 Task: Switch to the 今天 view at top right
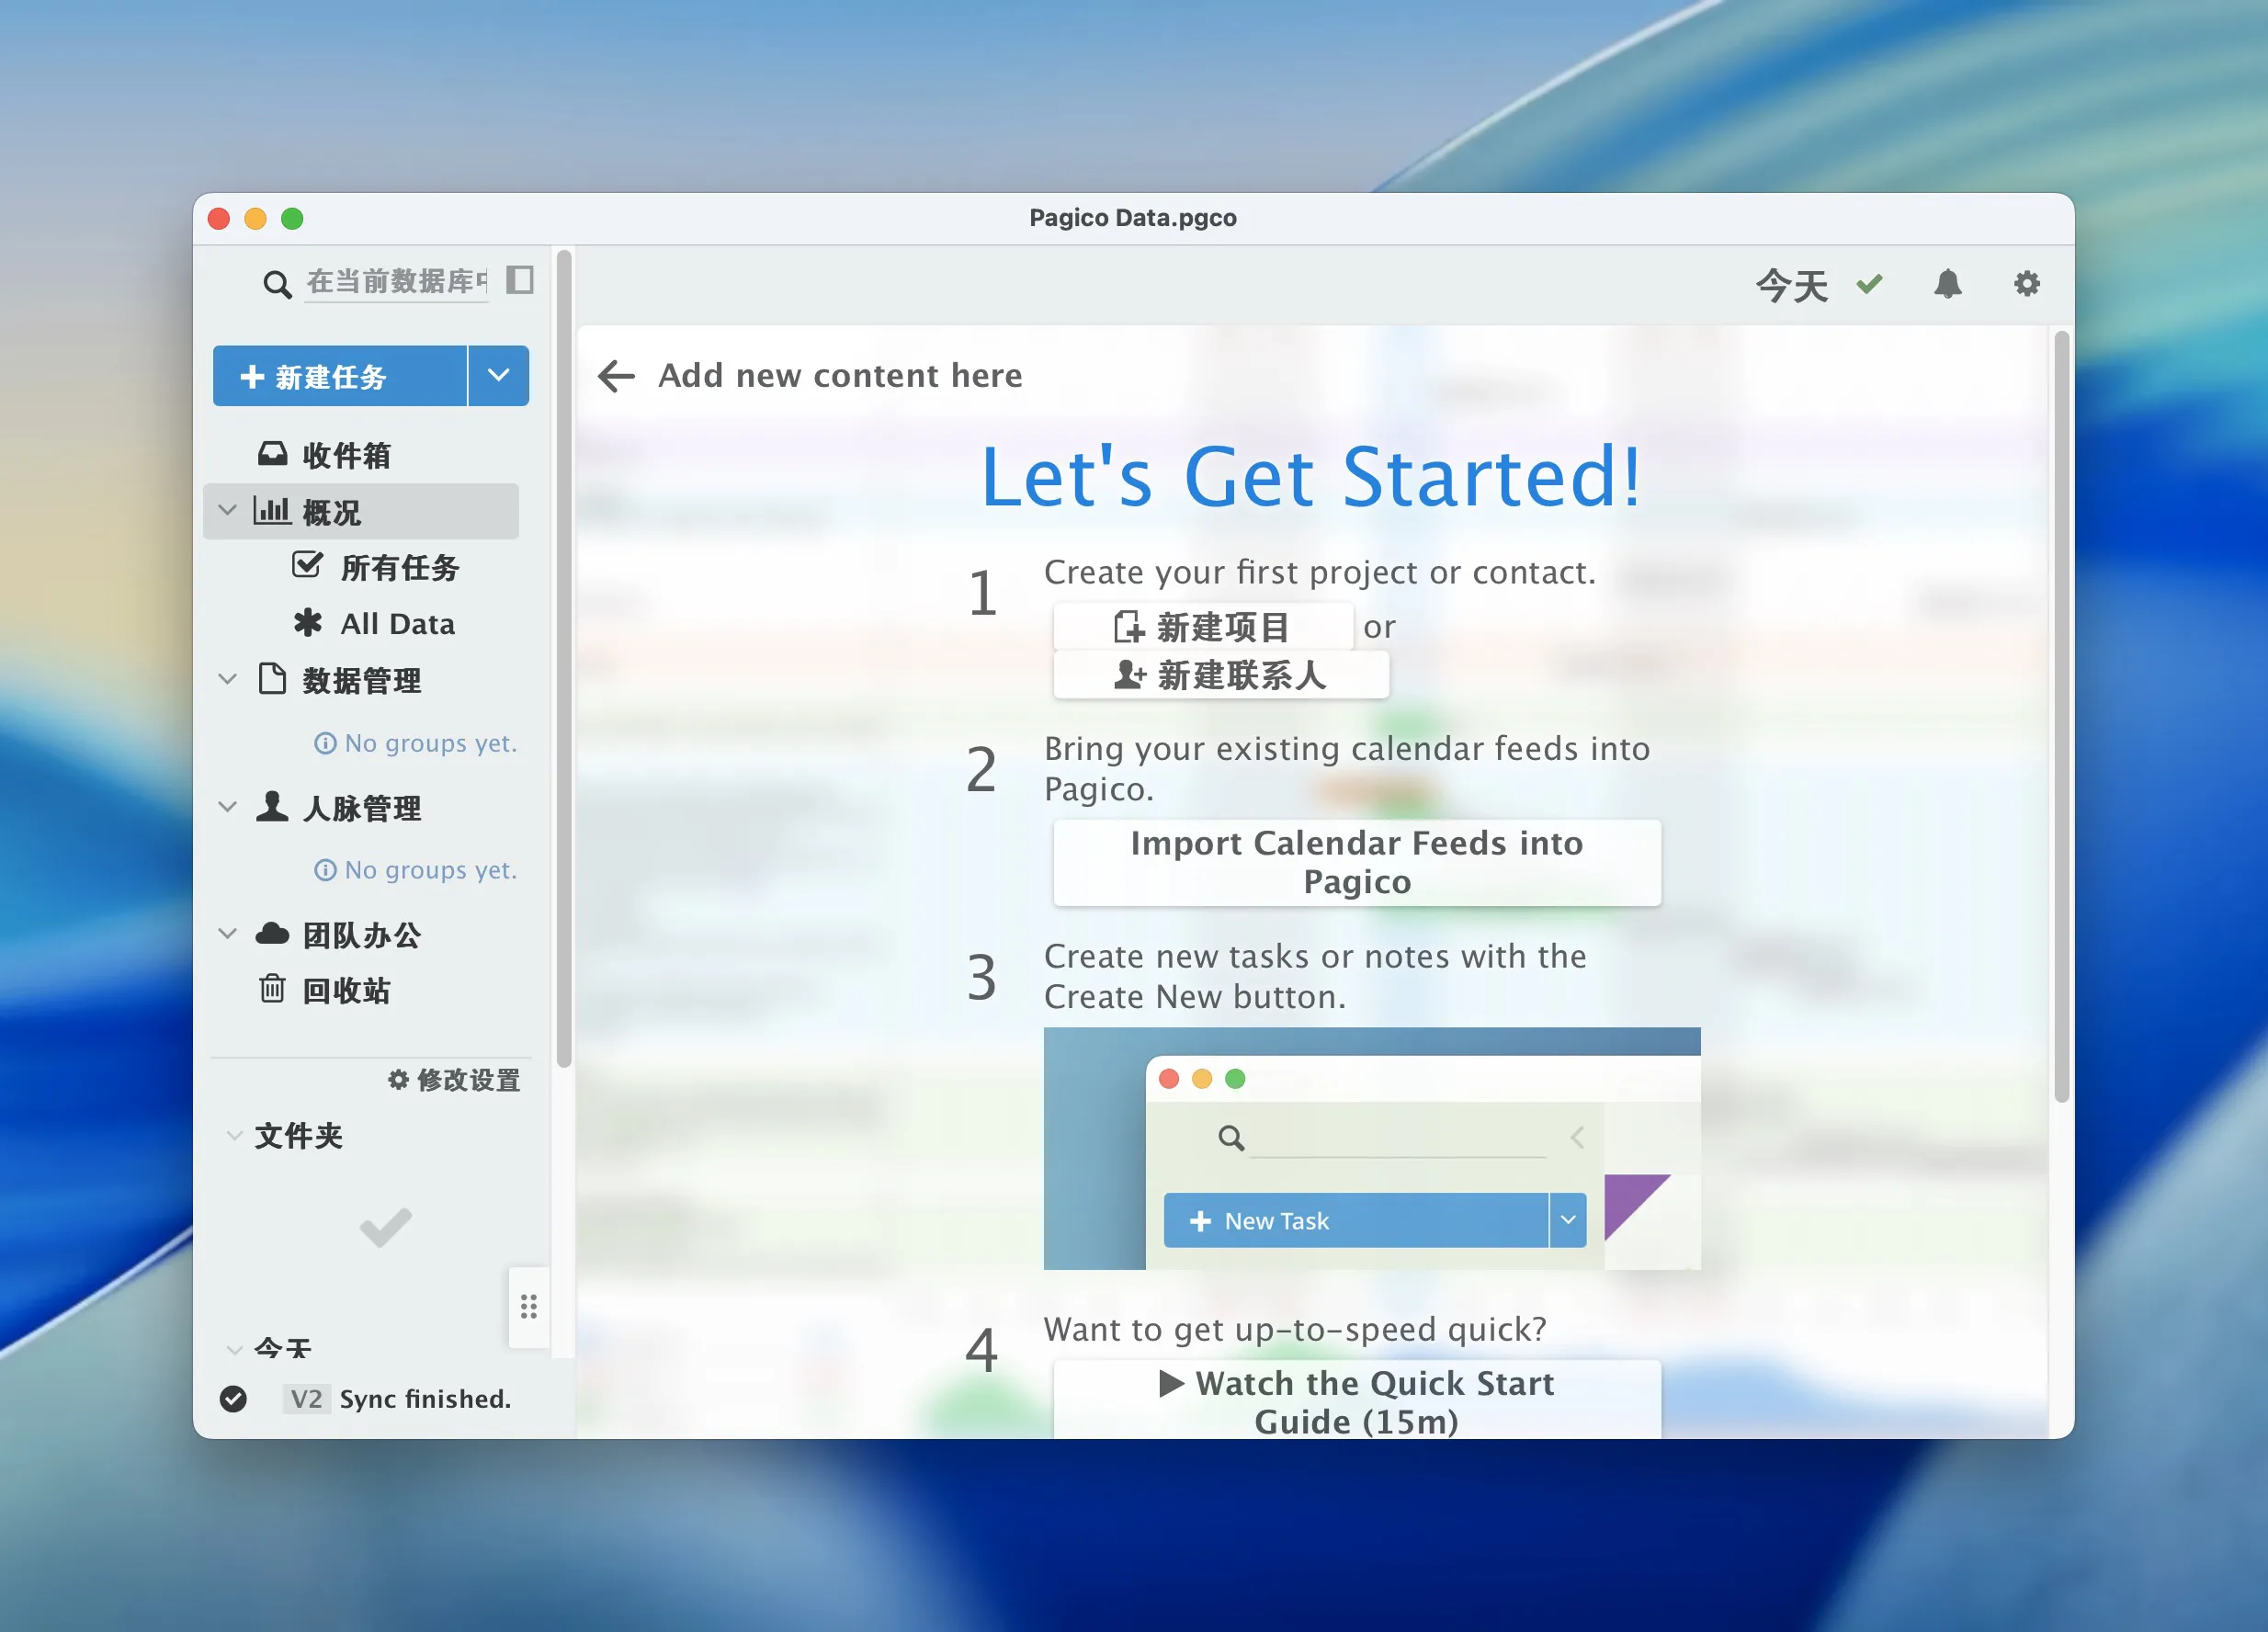point(1791,284)
